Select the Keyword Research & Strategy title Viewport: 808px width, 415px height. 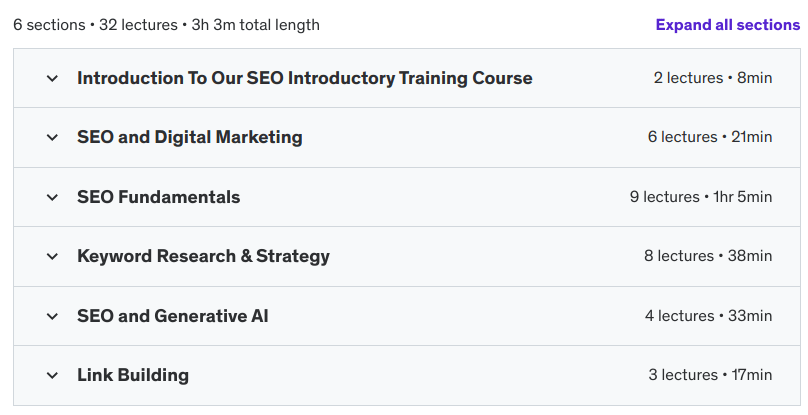[x=203, y=257]
